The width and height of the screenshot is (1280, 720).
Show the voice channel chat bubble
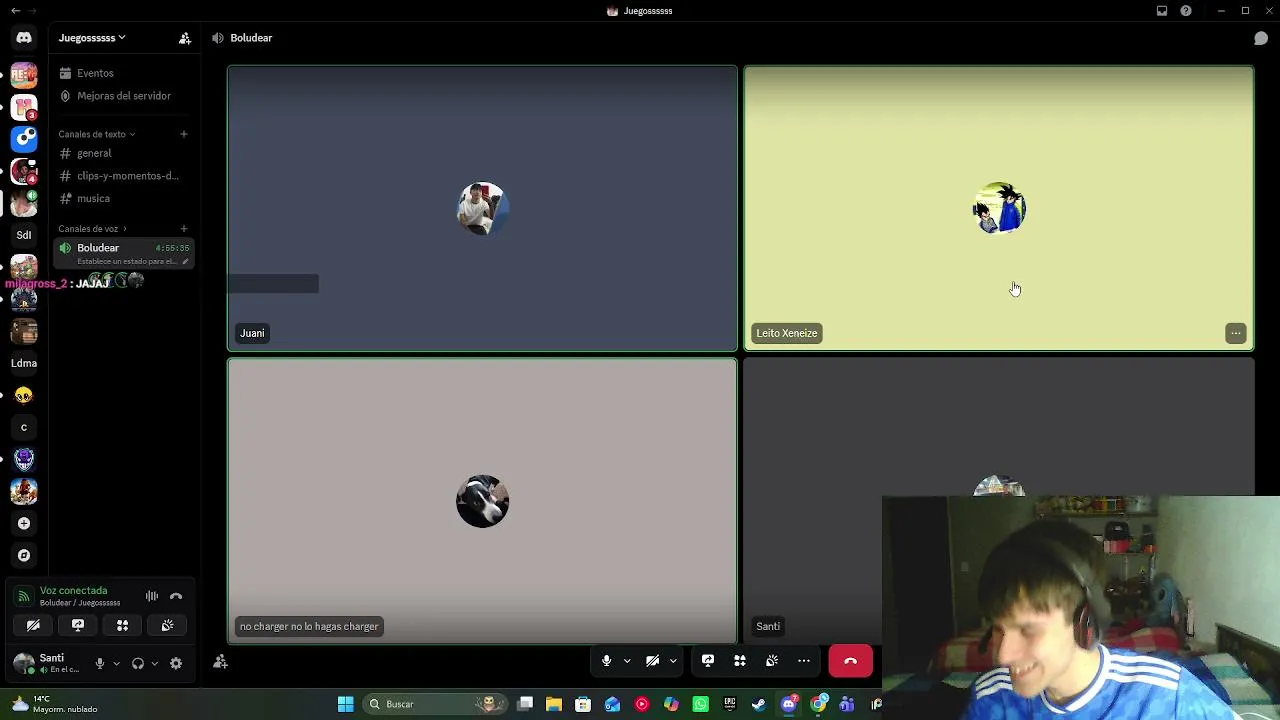tap(1261, 38)
